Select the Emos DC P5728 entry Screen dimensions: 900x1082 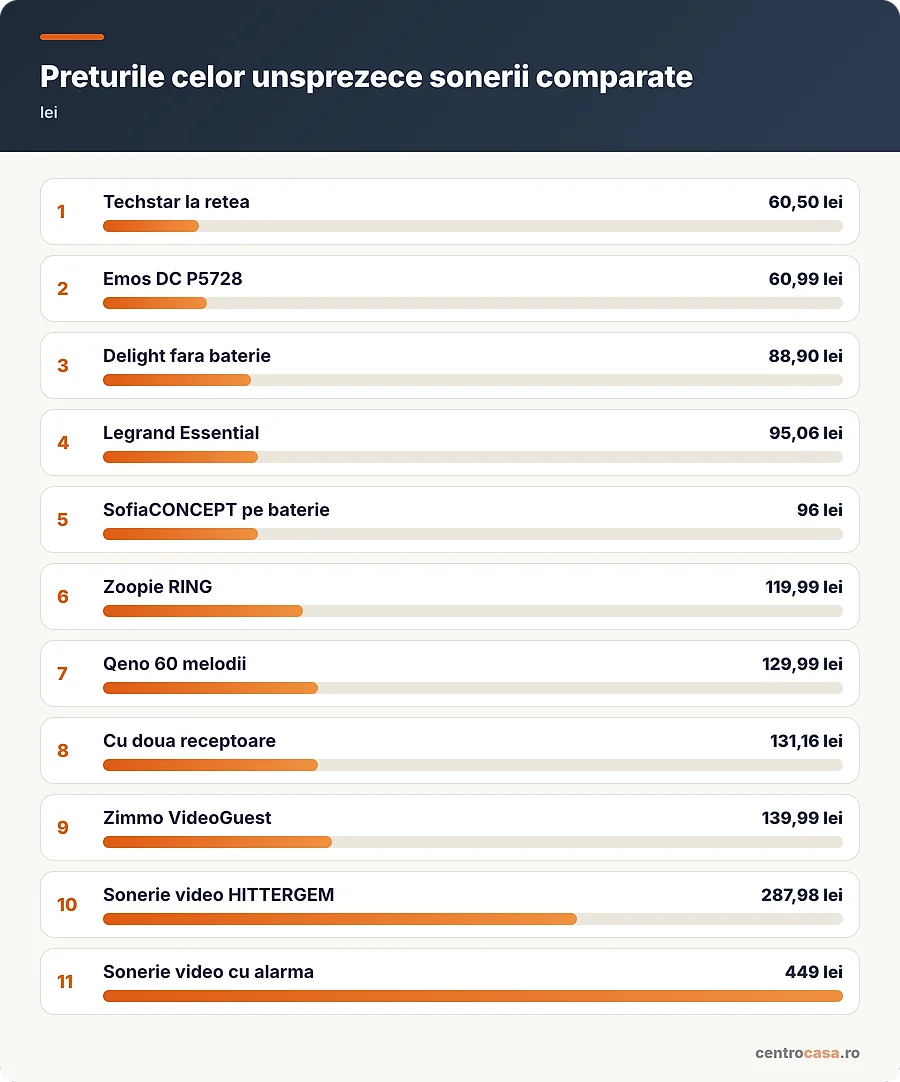pos(449,288)
